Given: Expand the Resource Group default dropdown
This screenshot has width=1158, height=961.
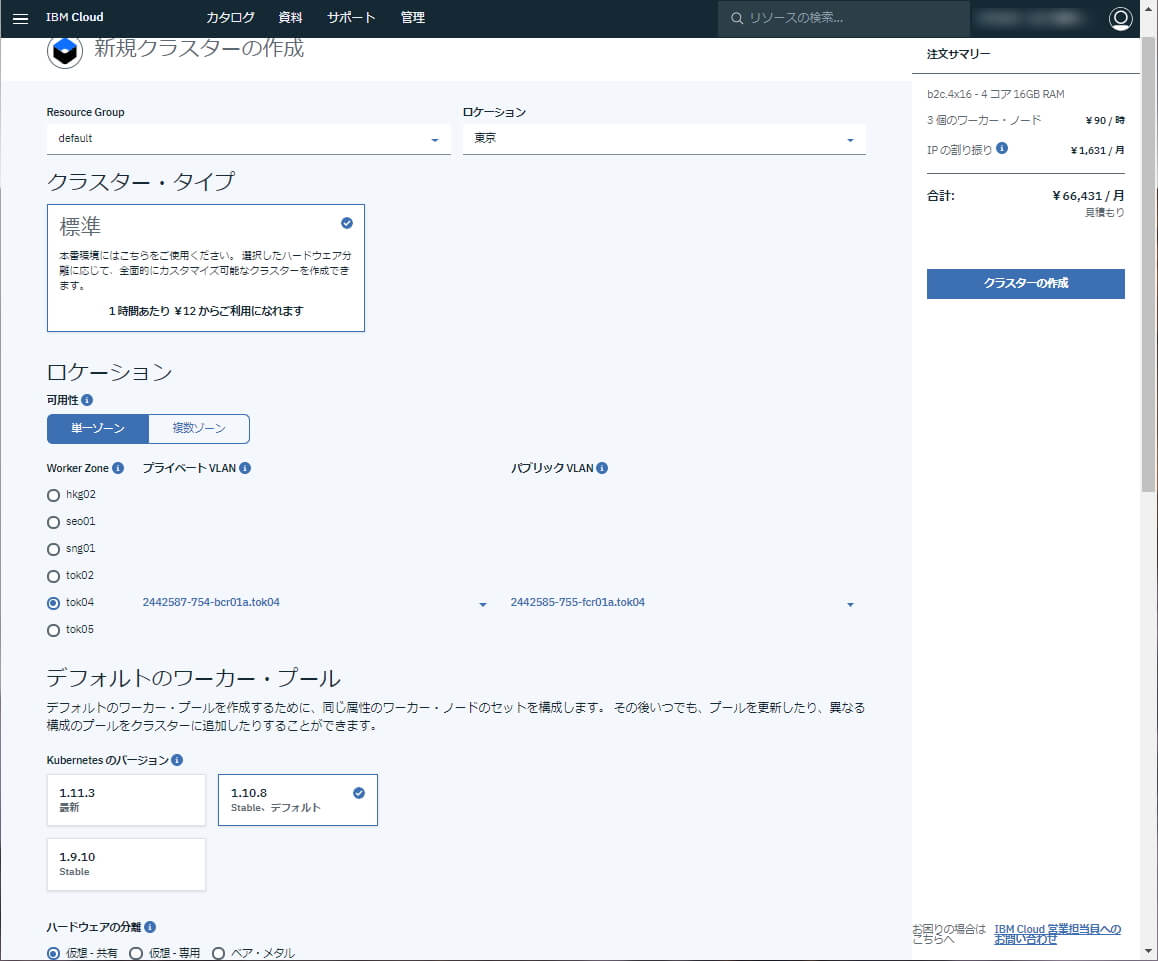Looking at the screenshot, I should (248, 139).
